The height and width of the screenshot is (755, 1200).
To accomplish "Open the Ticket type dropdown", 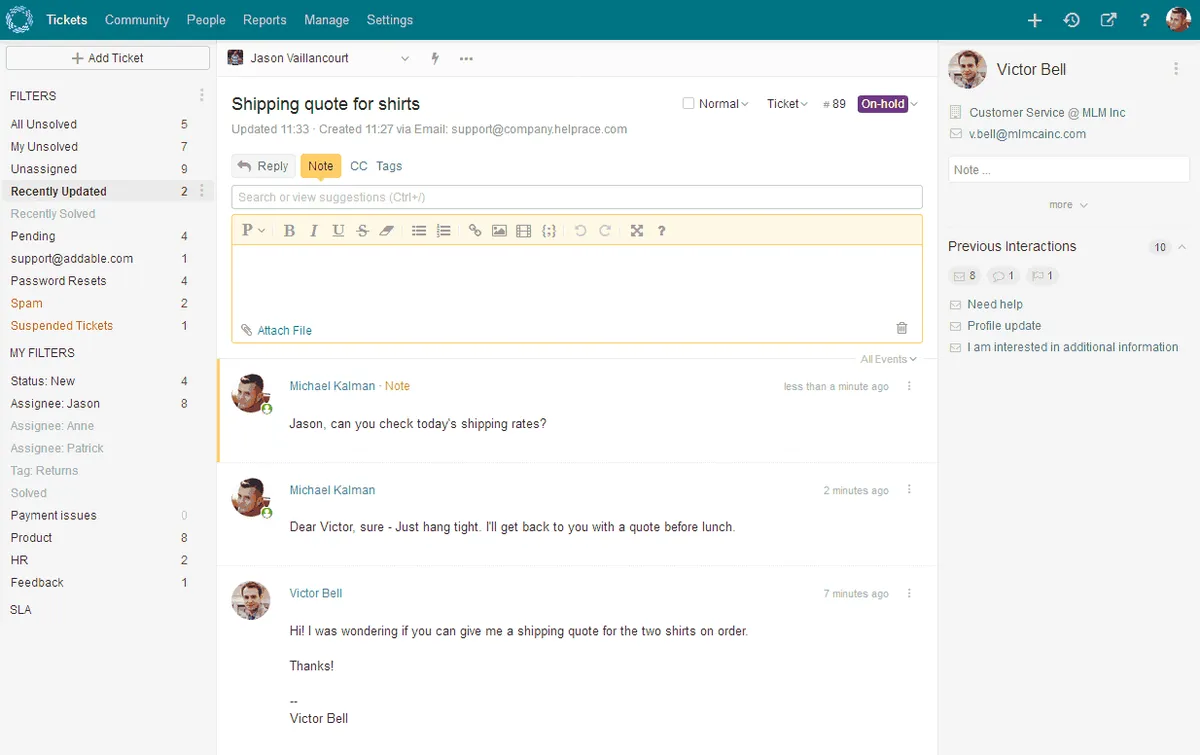I will pyautogui.click(x=787, y=104).
